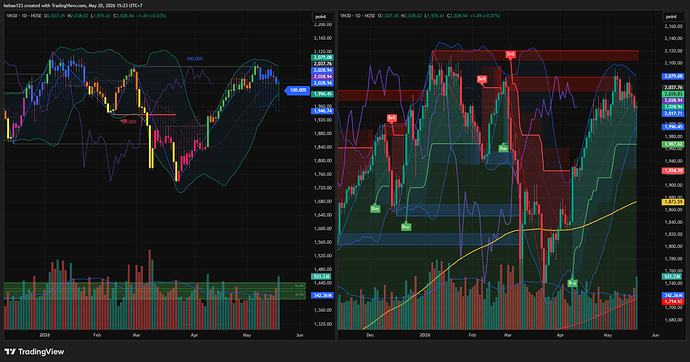Image resolution: width=690 pixels, height=362 pixels.
Task: Click the blue 100.00% callout on left price axis
Action: [297, 90]
